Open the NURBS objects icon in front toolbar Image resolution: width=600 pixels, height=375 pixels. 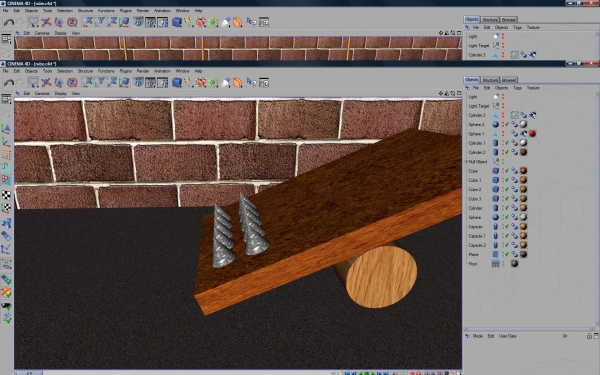pos(201,82)
